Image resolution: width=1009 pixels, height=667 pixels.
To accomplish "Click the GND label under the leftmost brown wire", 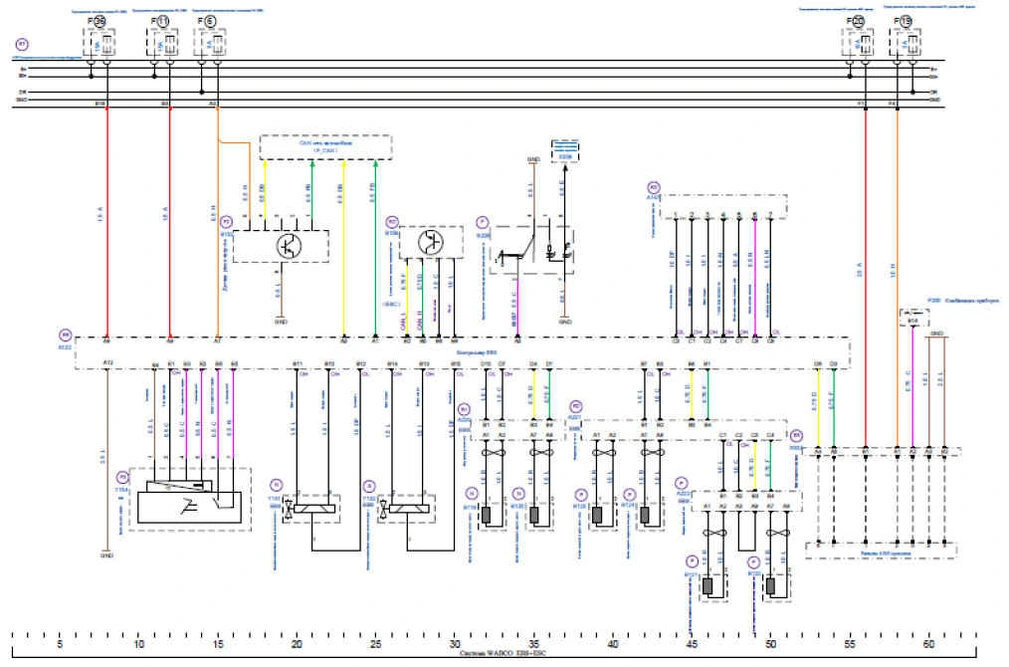I will pyautogui.click(x=105, y=555).
